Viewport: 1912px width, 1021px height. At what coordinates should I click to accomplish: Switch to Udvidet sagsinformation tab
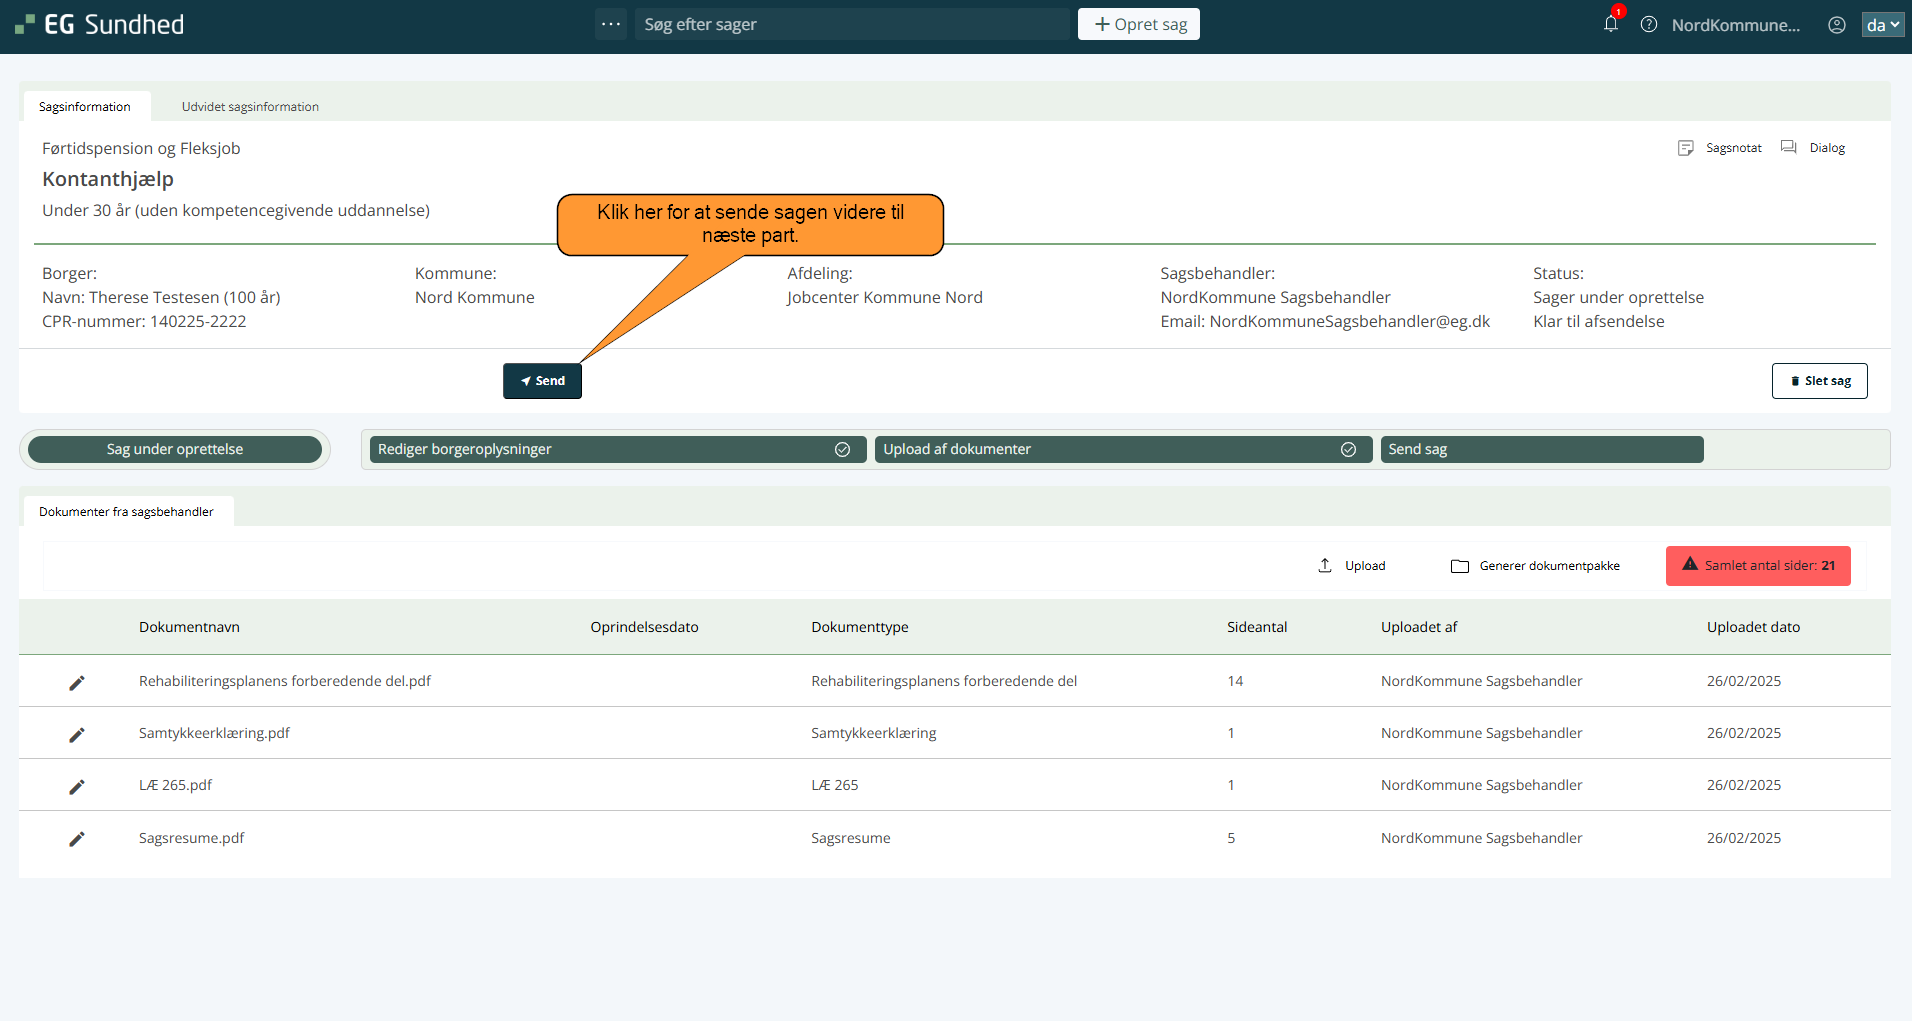point(250,107)
